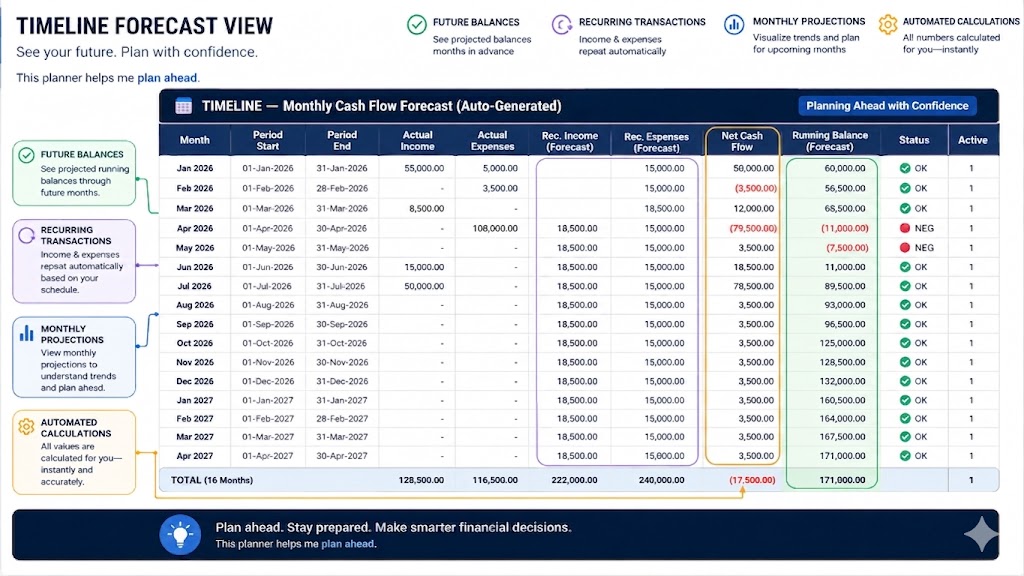This screenshot has height=576, width=1024.
Task: Click the bar chart icon in Monthly Projections sidebar card
Action: coord(26,333)
